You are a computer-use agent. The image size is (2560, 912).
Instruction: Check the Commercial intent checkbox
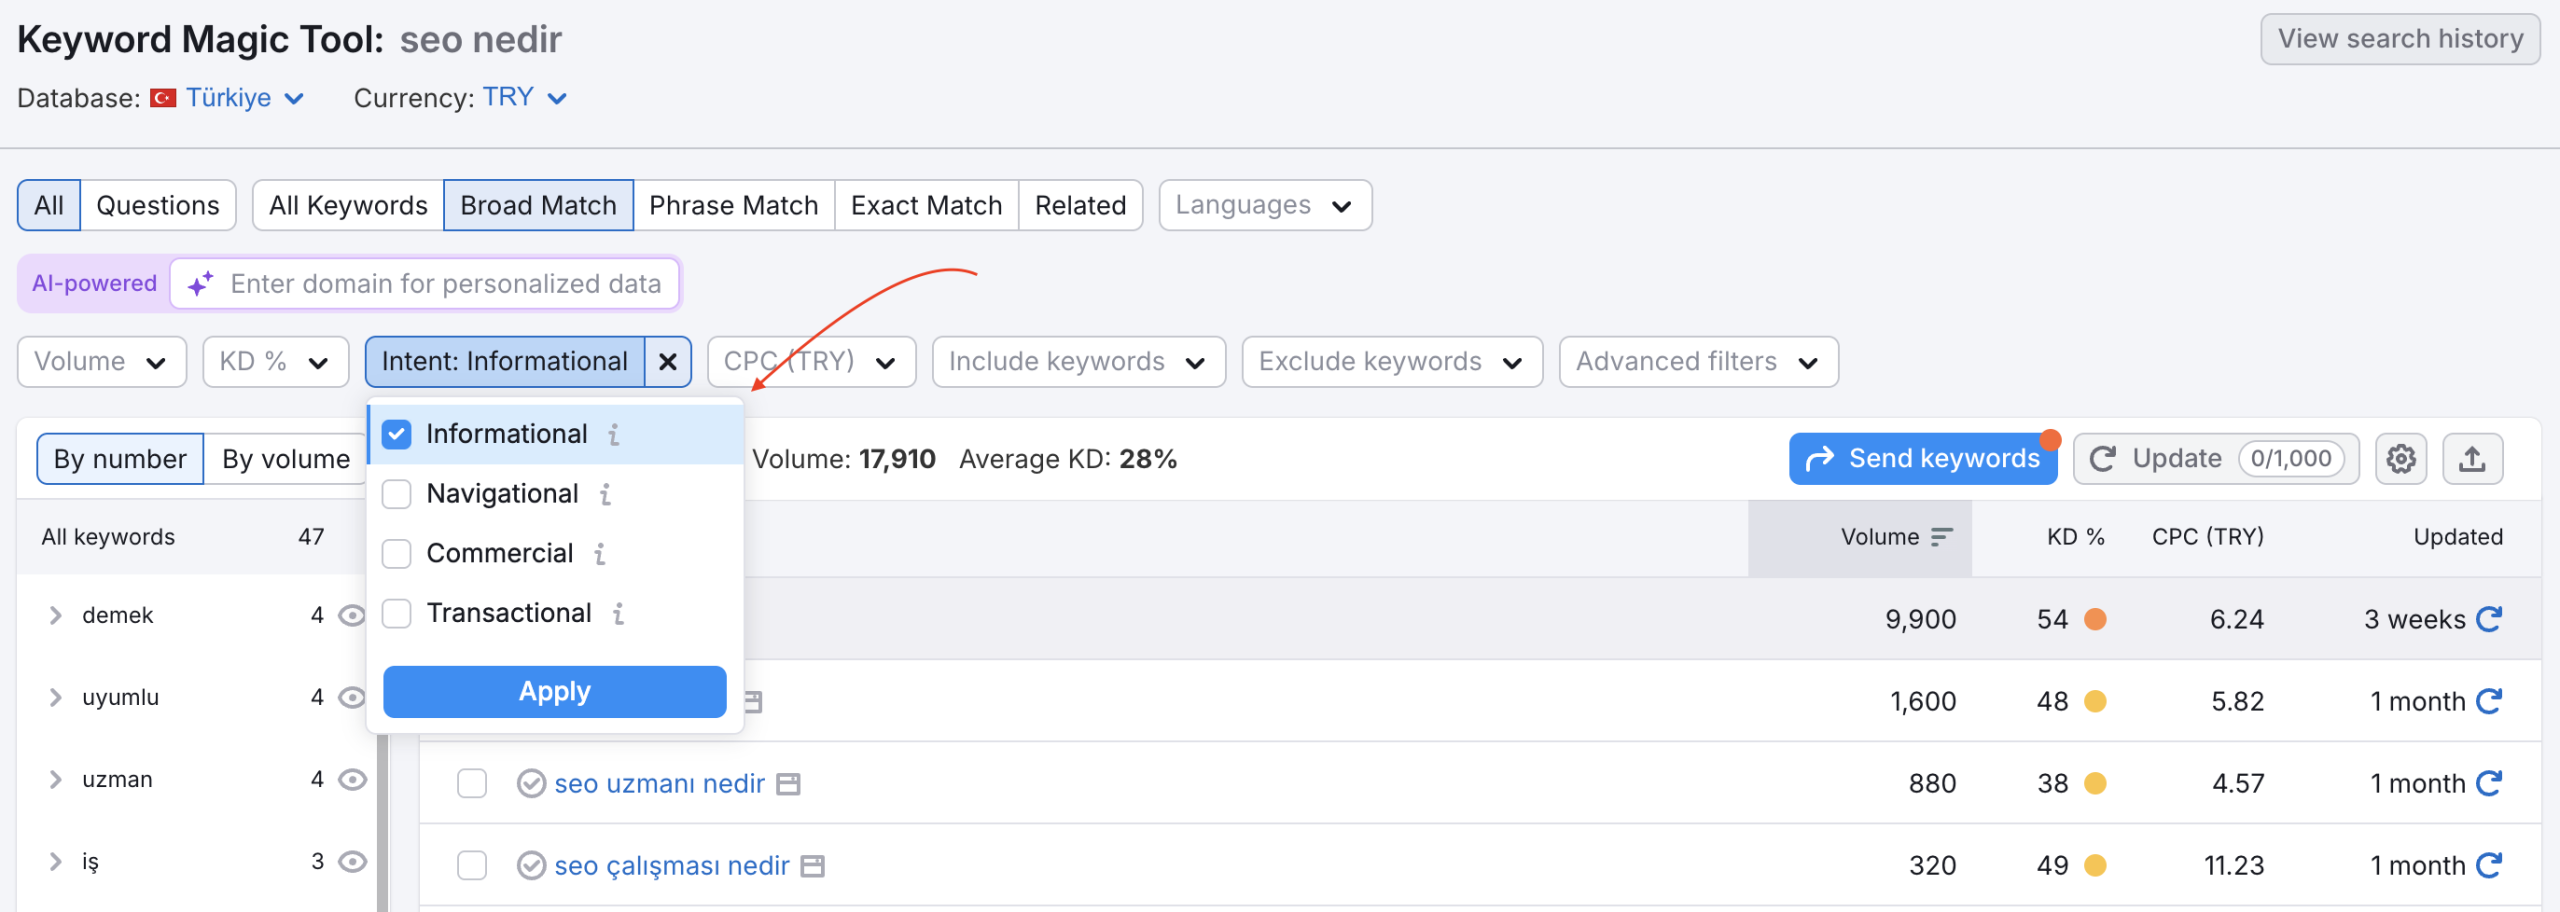coord(397,554)
